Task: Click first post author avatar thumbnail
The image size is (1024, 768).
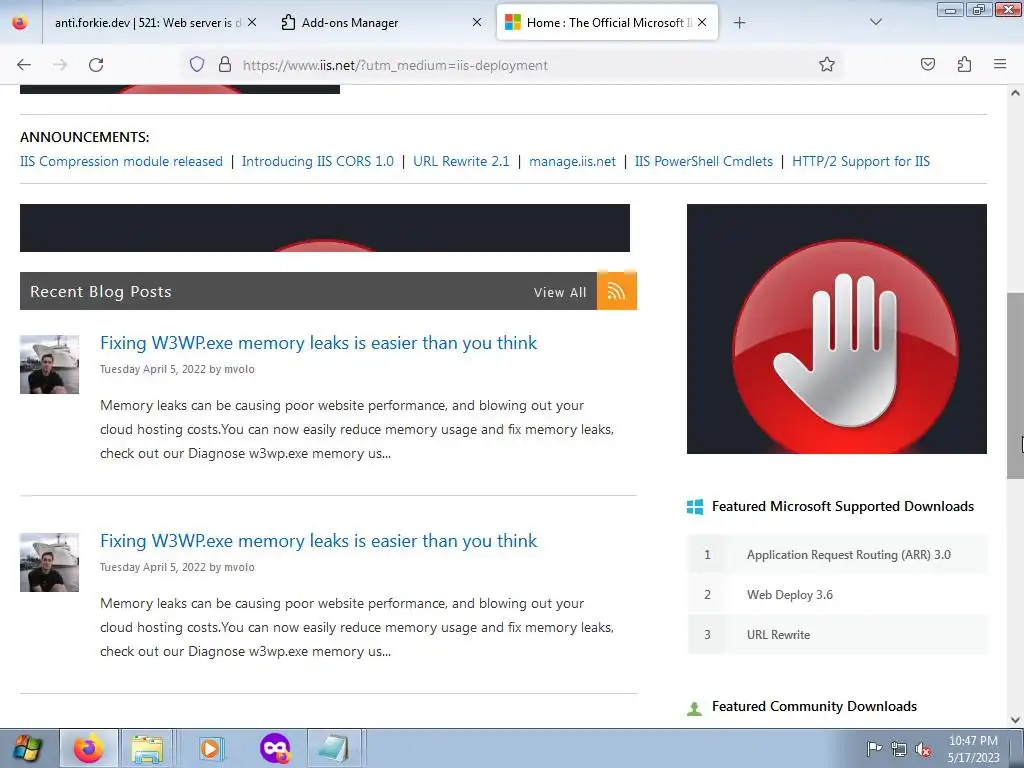Action: [50, 364]
